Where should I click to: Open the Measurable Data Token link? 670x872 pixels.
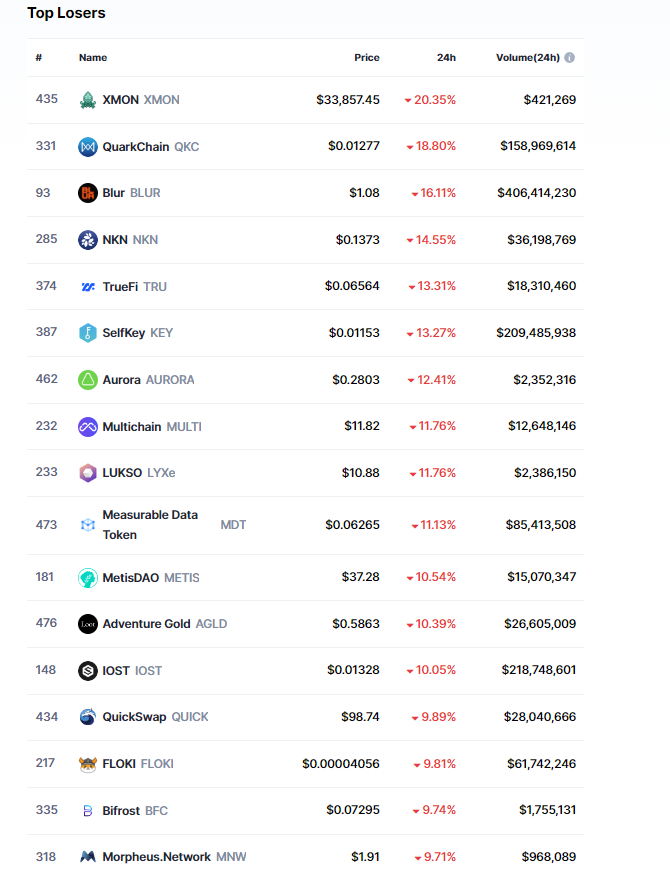pos(150,525)
